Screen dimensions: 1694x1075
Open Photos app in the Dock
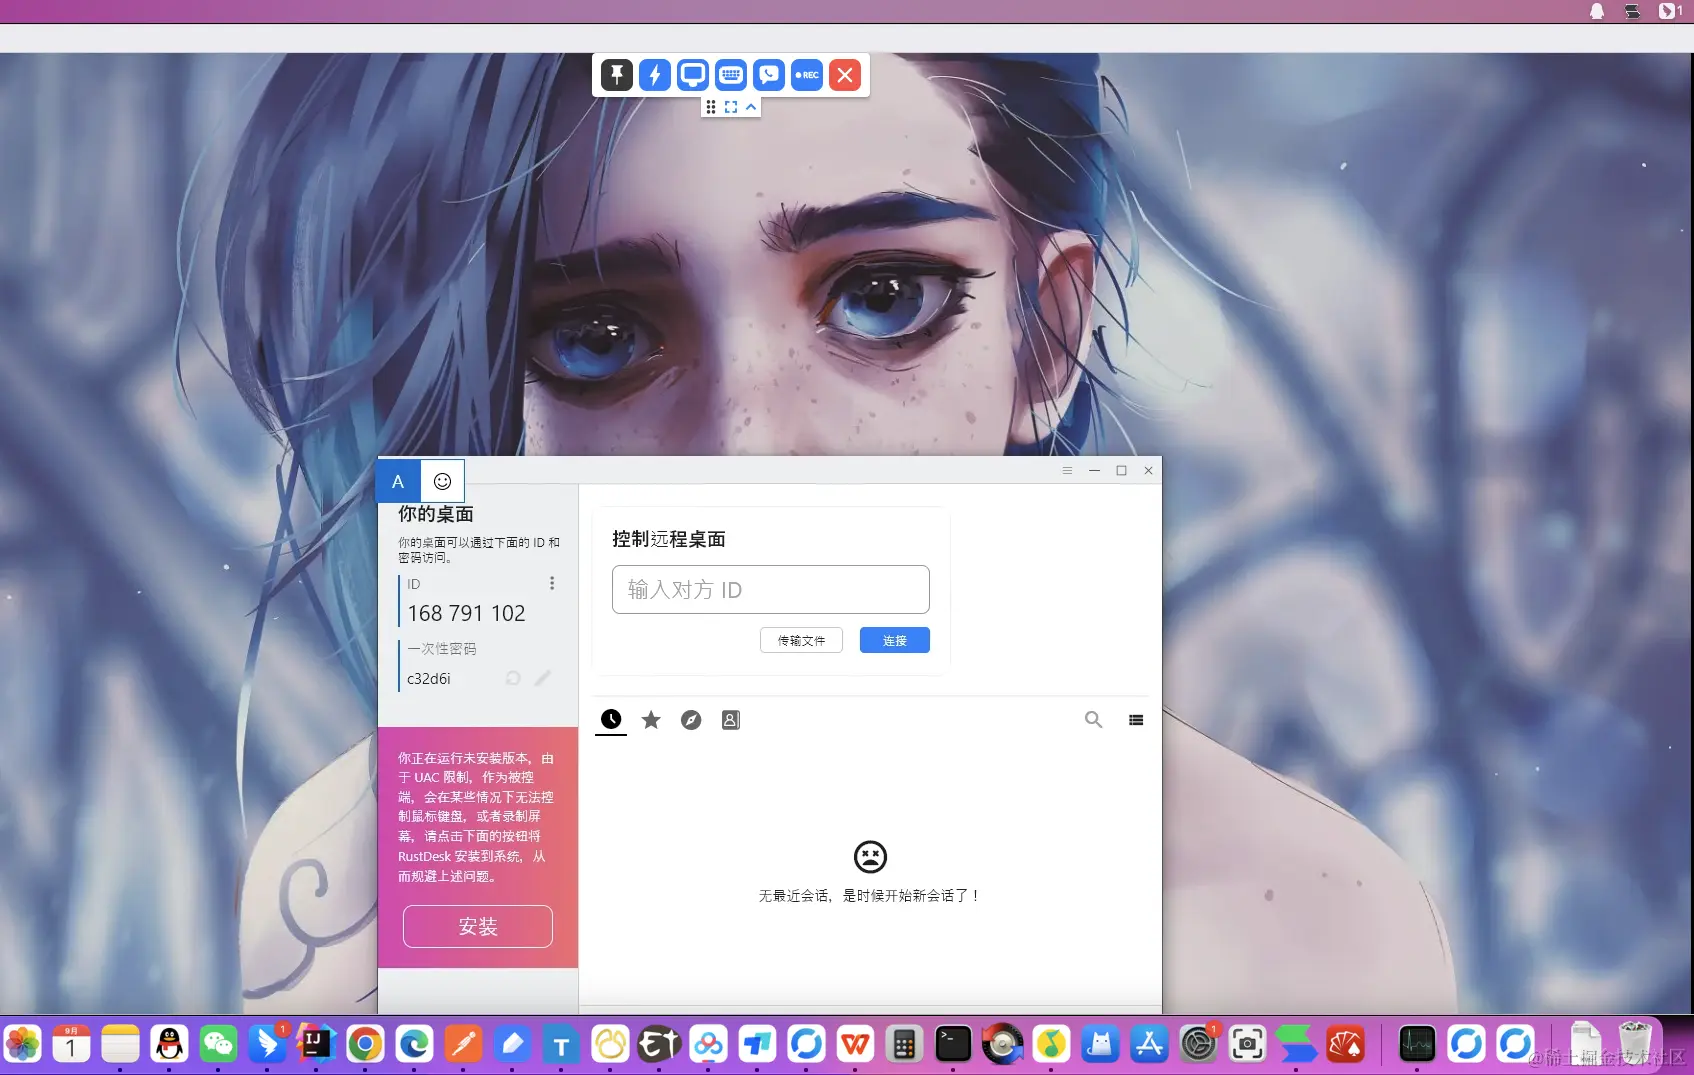click(x=22, y=1045)
